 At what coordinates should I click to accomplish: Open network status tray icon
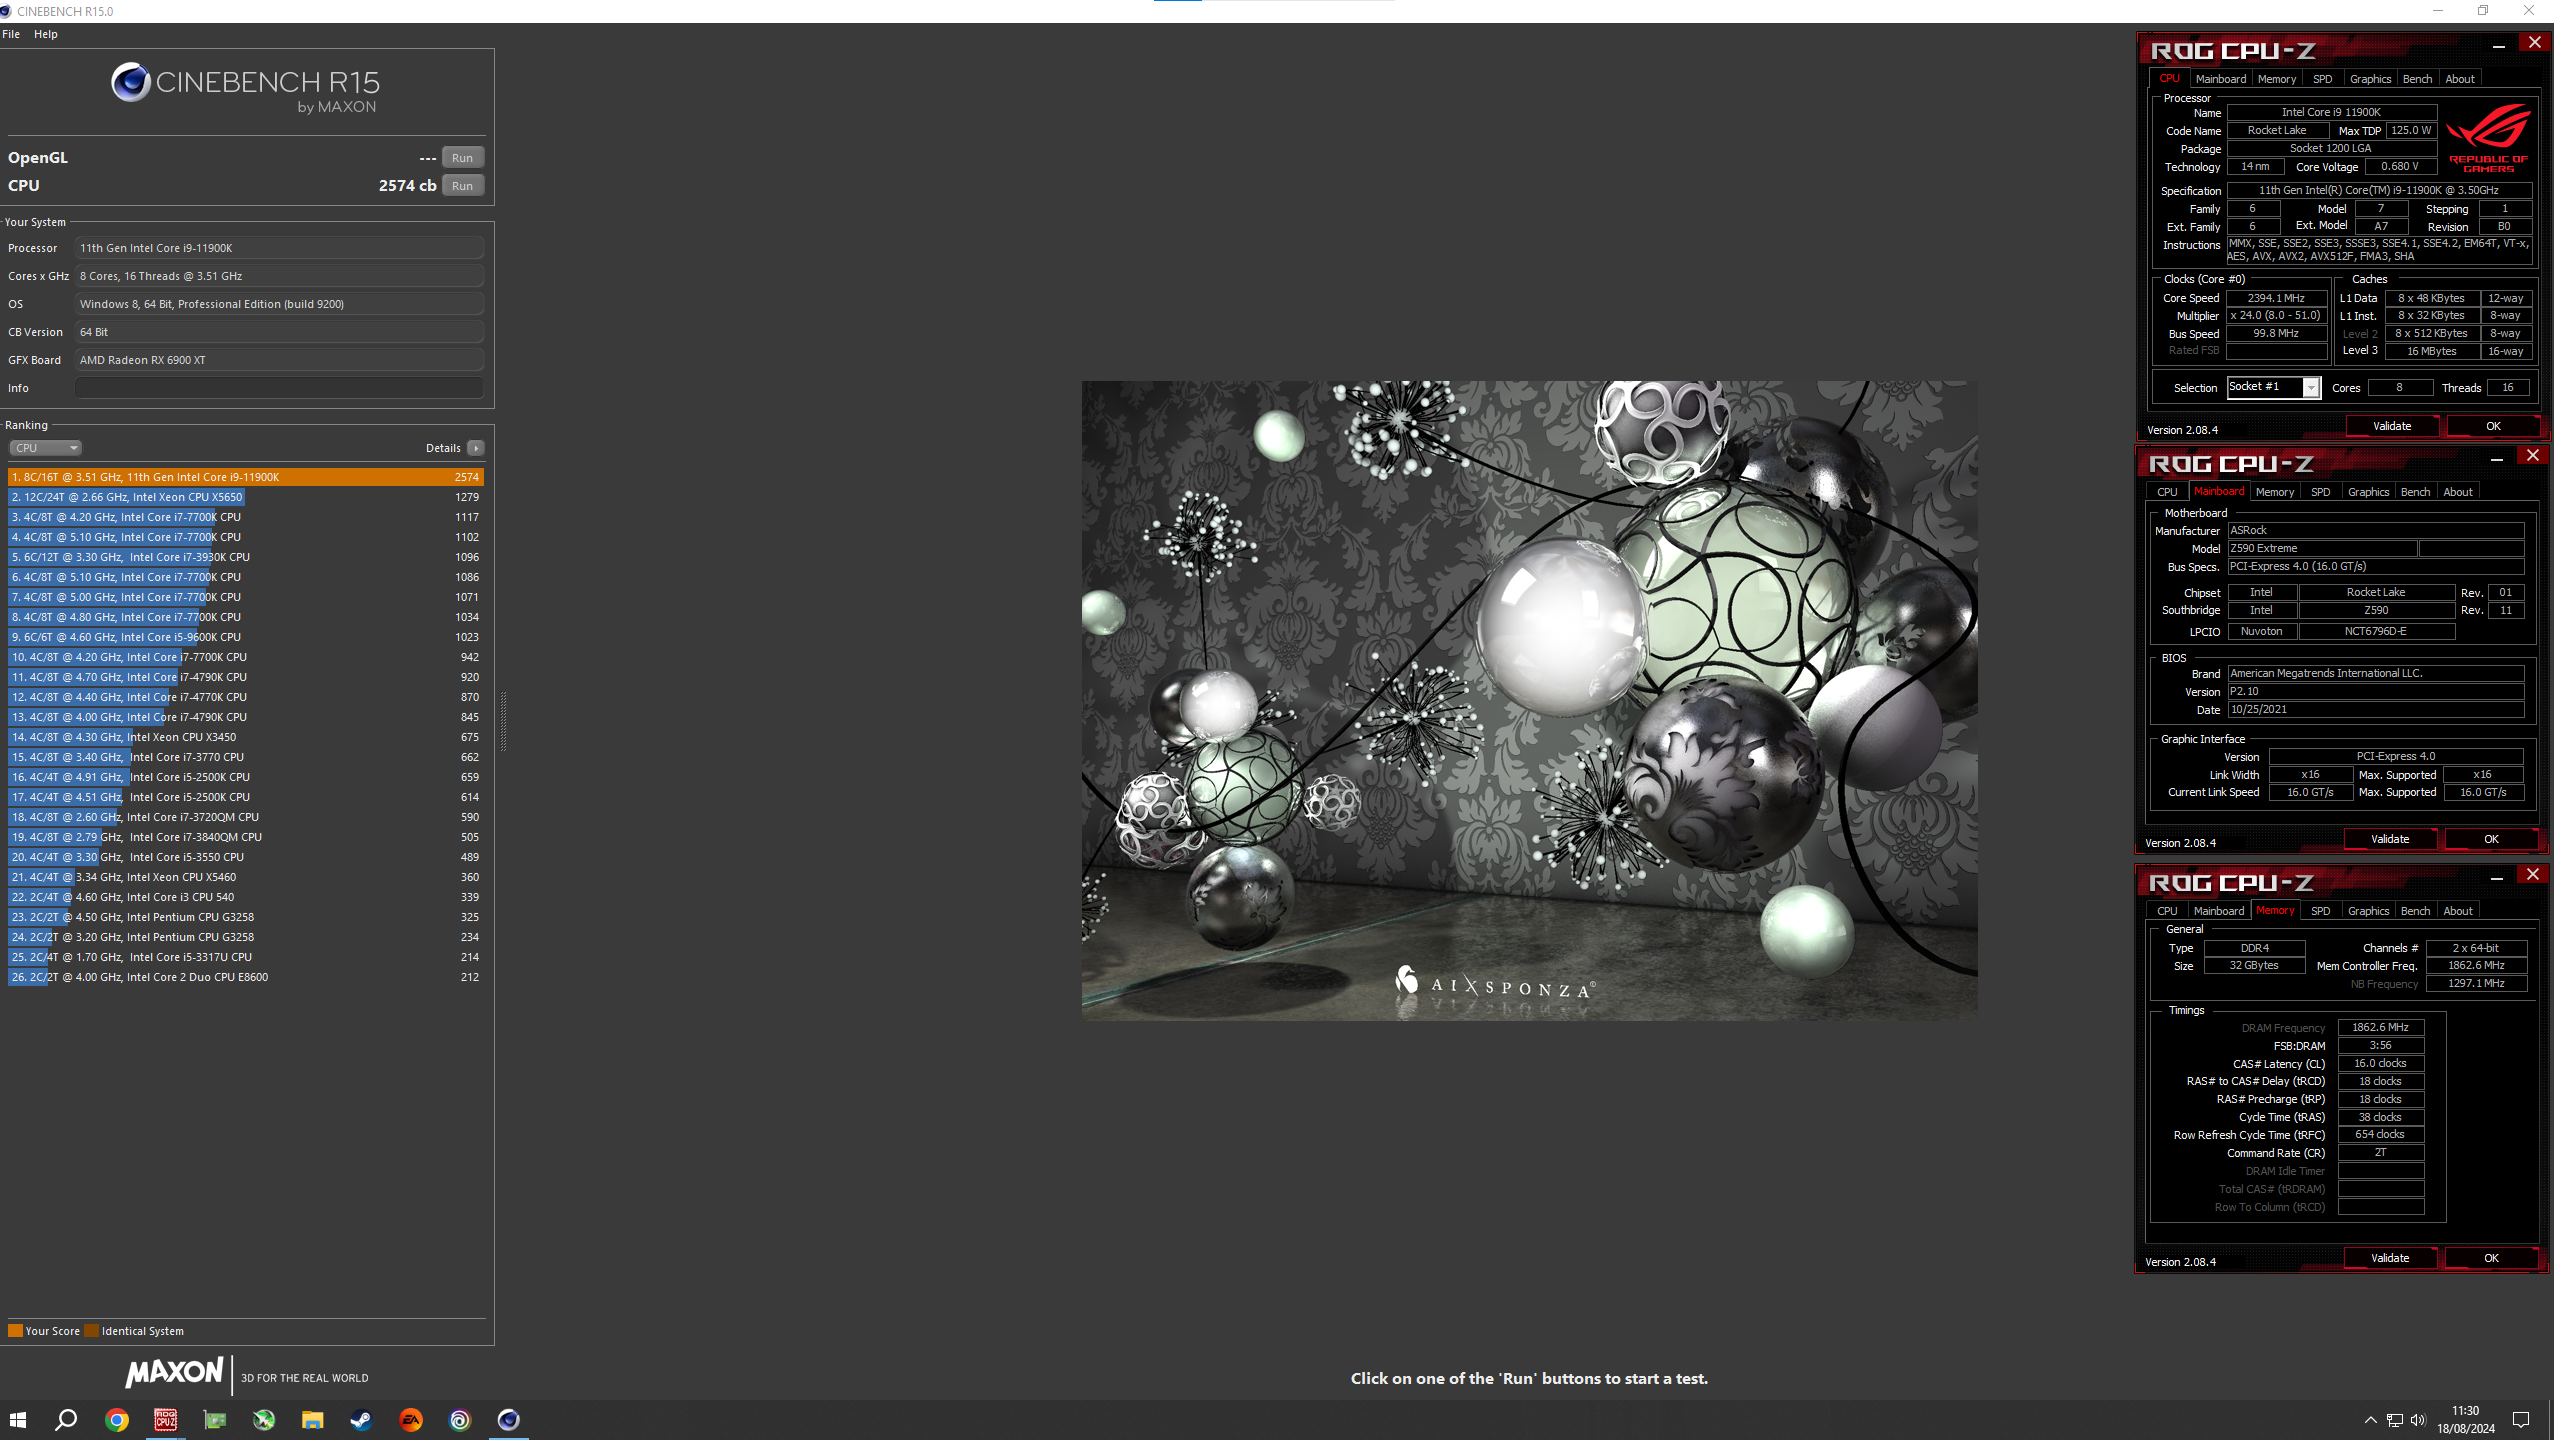coord(2394,1420)
